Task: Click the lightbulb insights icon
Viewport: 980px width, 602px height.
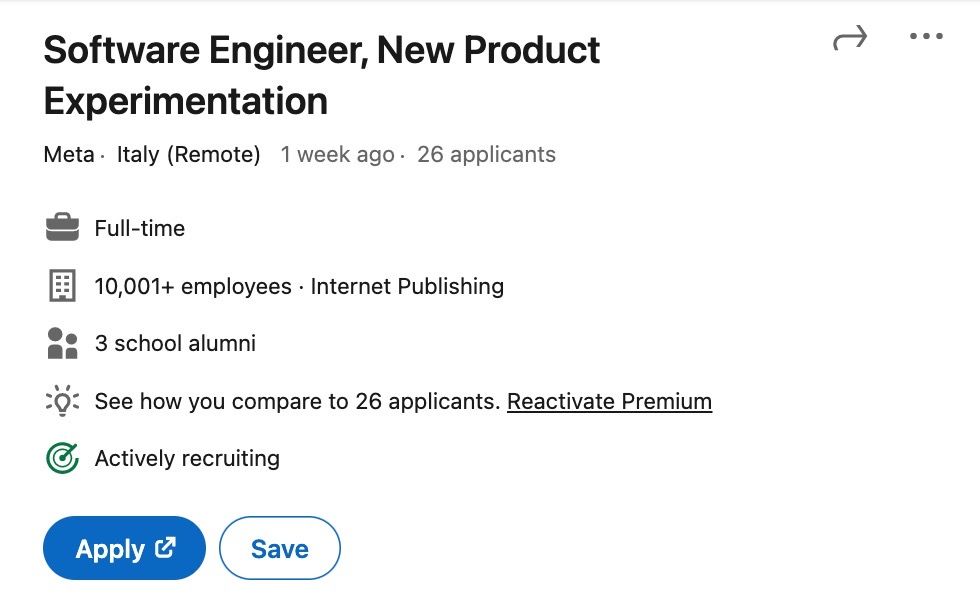Action: [x=62, y=402]
